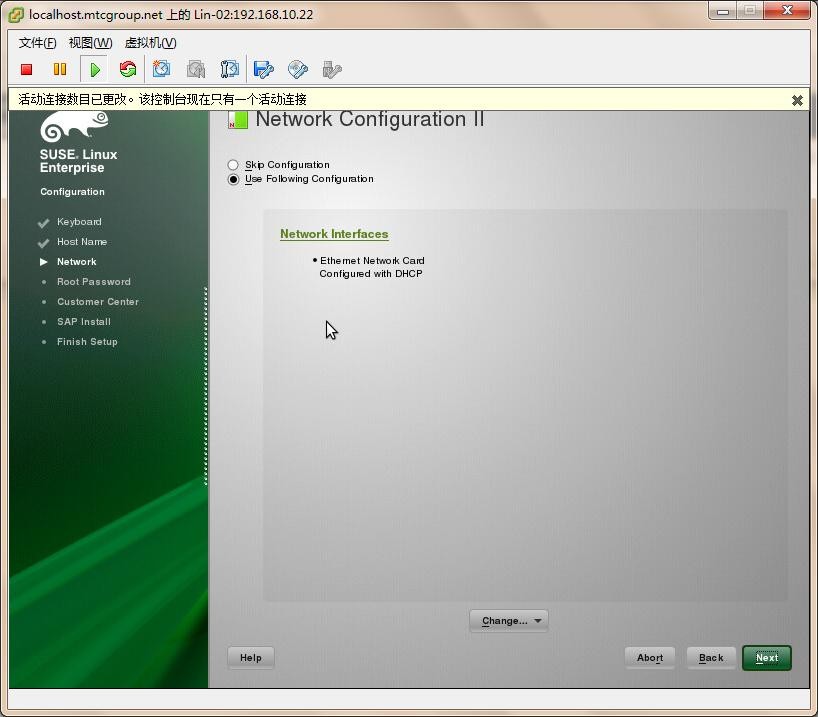Click the Configured with DHCP text
Screen dimensions: 818x717
click(371, 273)
